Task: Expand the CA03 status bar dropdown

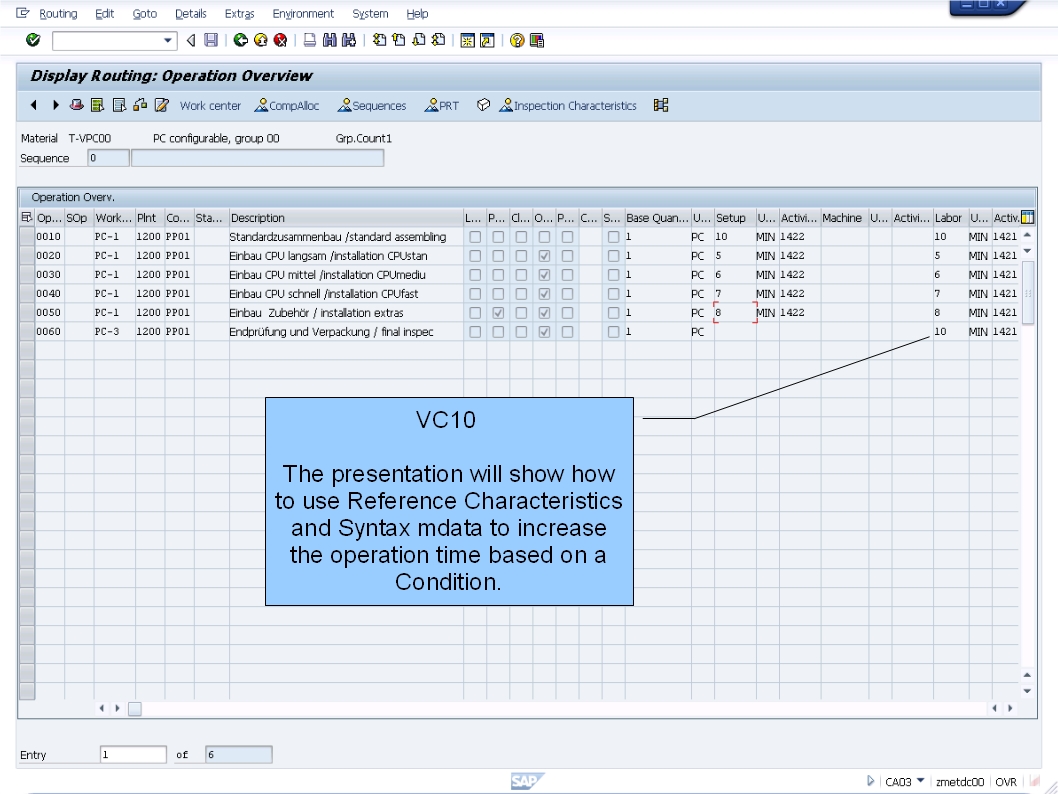Action: (920, 781)
